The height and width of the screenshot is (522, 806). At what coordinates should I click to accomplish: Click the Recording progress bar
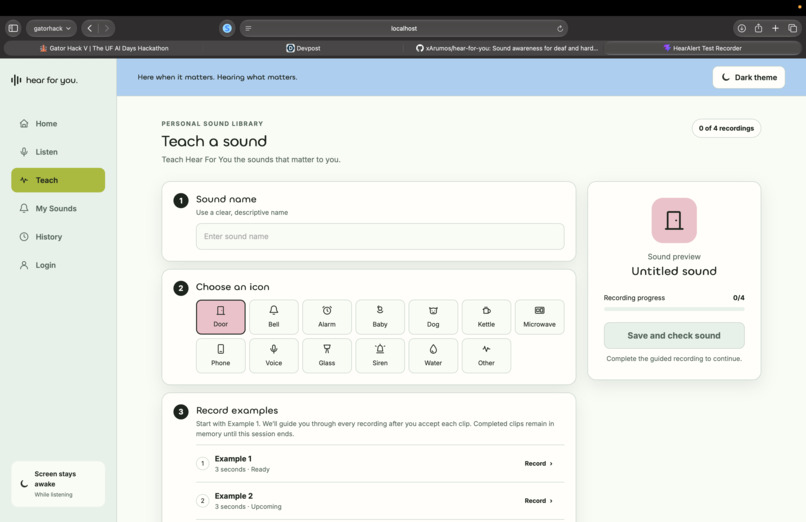pyautogui.click(x=674, y=309)
